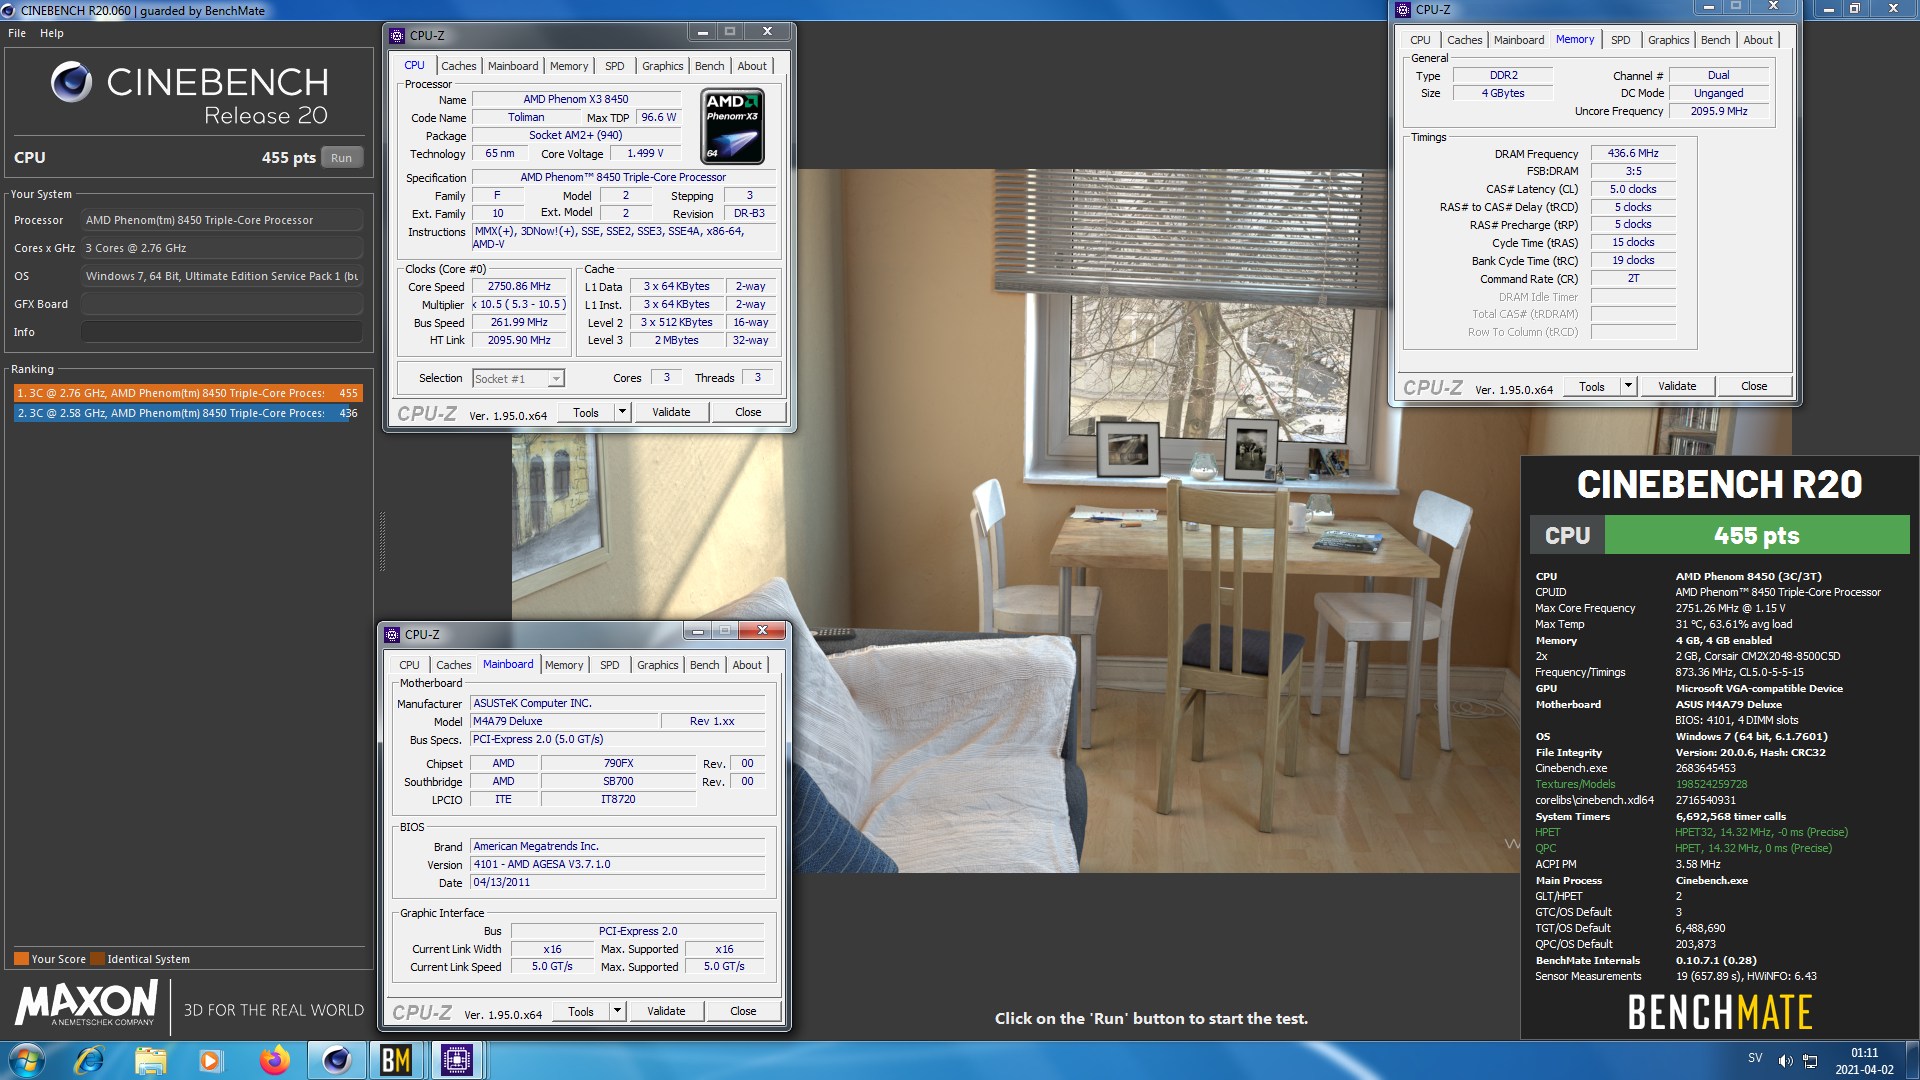Click the HT Link value 2095.90 MHz
Screen dimensions: 1920x1080
pos(519,341)
